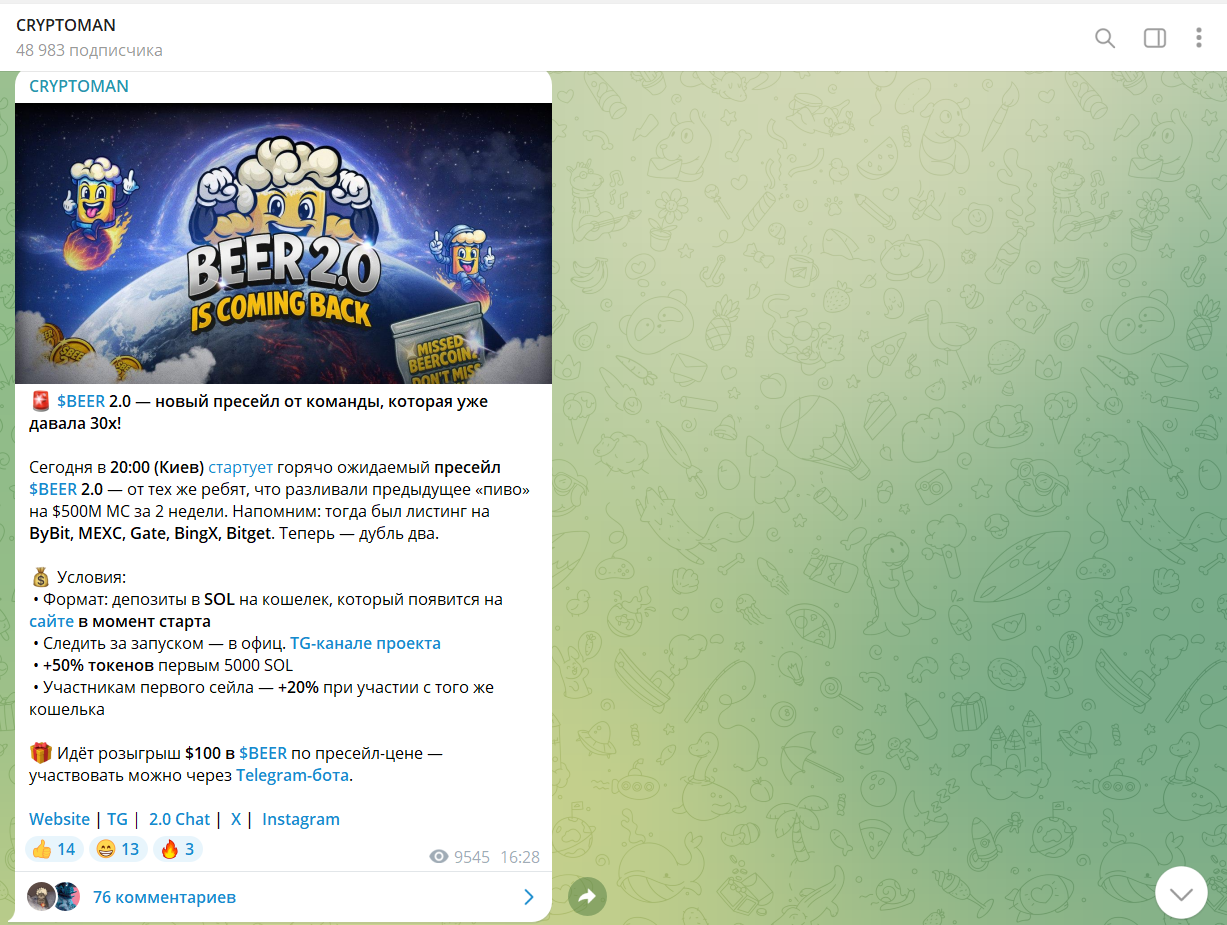React with the thumbs-up reaction showing 14
Viewport: 1227px width, 925px height.
coord(54,849)
